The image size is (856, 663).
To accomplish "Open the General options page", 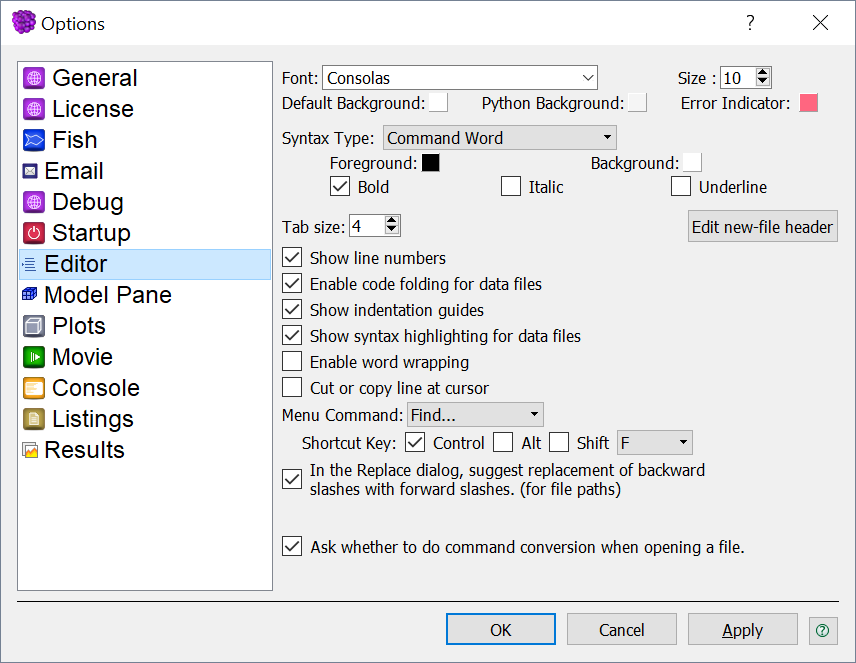I will (x=145, y=78).
